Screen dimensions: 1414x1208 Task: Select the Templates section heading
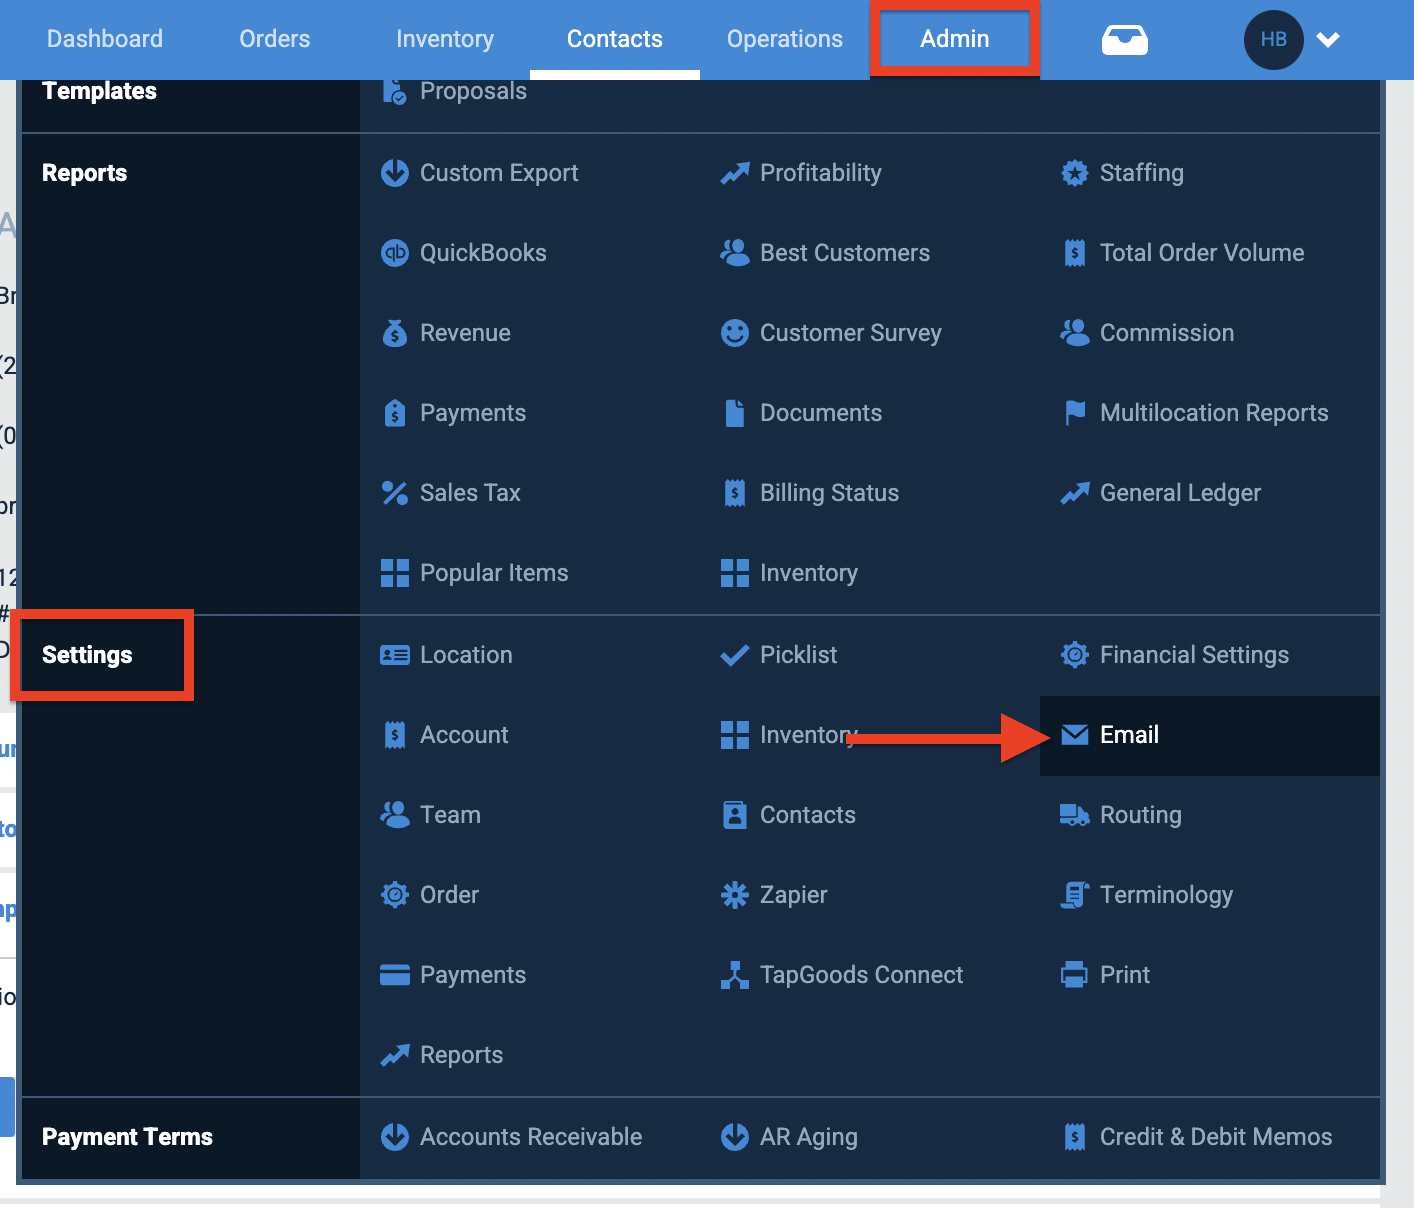tap(99, 91)
